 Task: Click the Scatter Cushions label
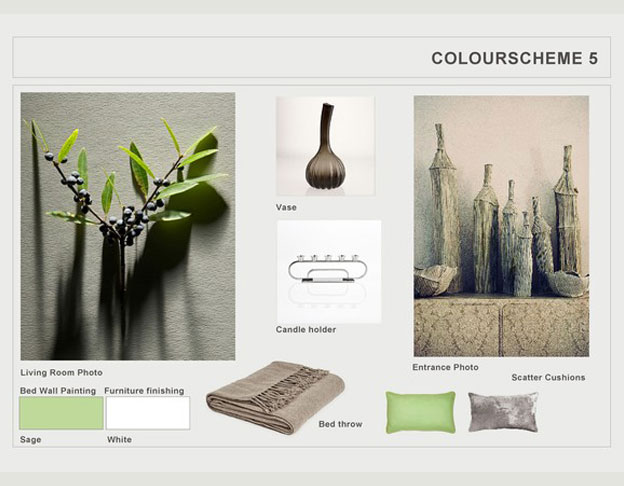[548, 377]
